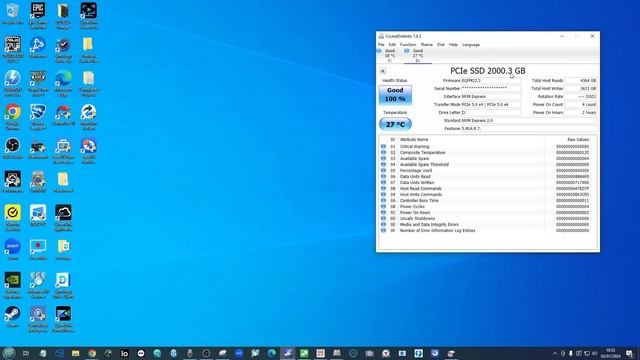This screenshot has width=640, height=360.
Task: Click the Power On Hours value
Action: [x=581, y=113]
